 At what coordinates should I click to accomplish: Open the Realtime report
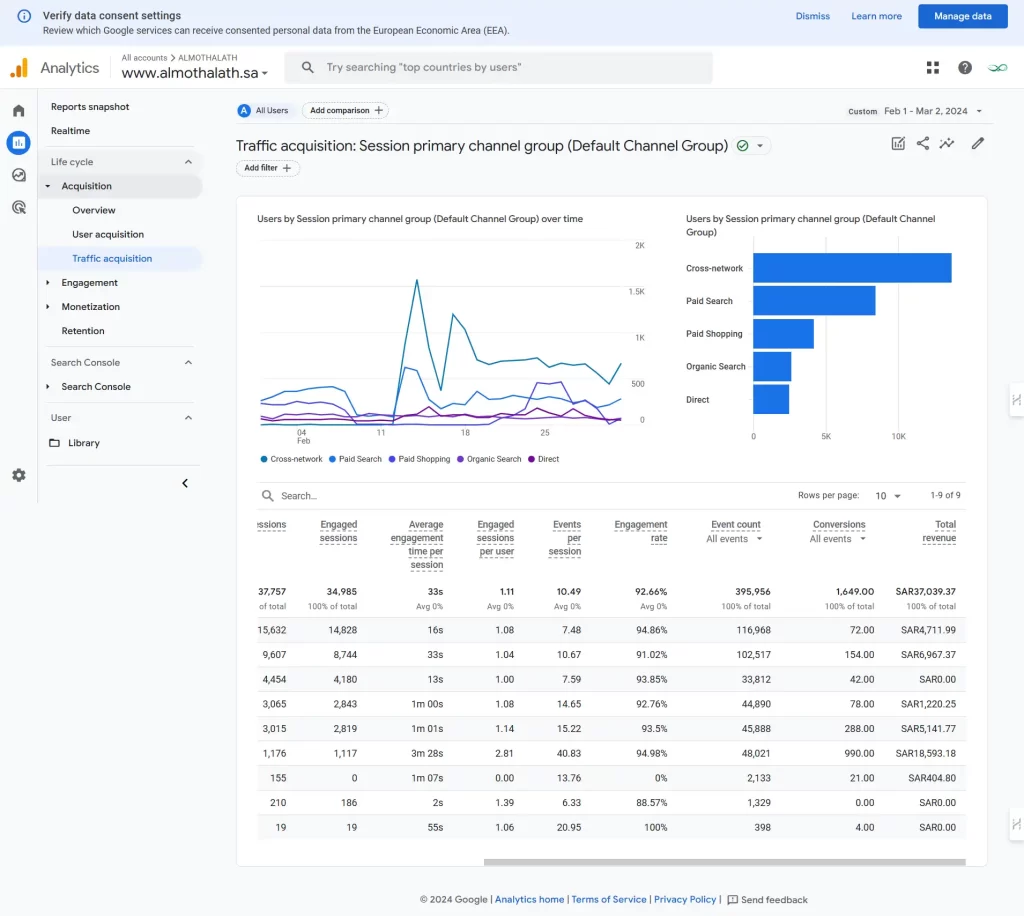click(x=70, y=131)
